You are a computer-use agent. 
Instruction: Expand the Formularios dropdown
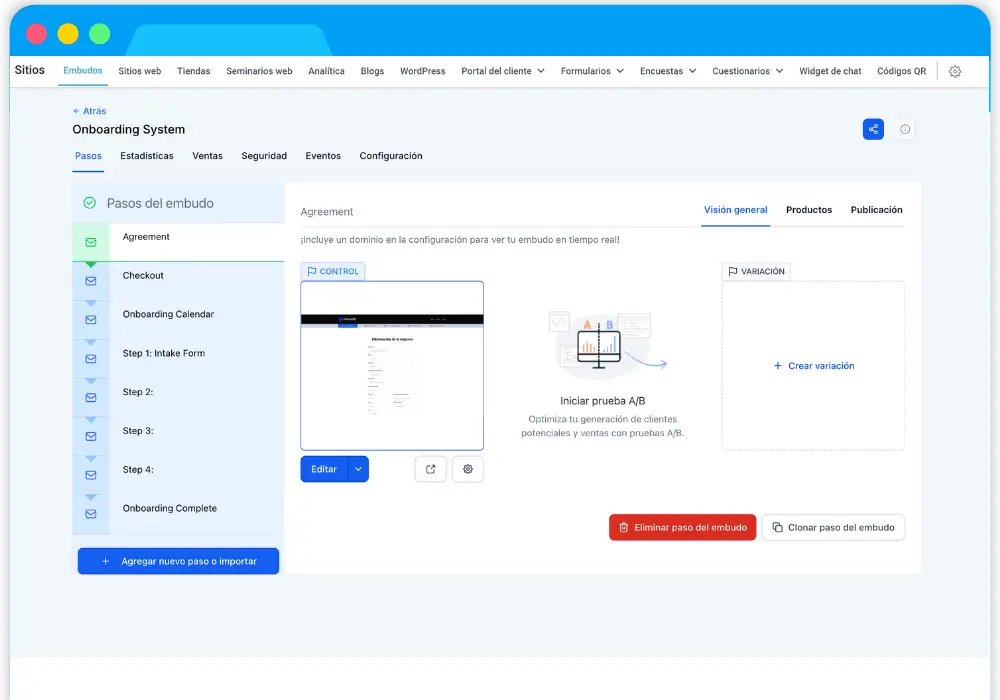pos(592,72)
